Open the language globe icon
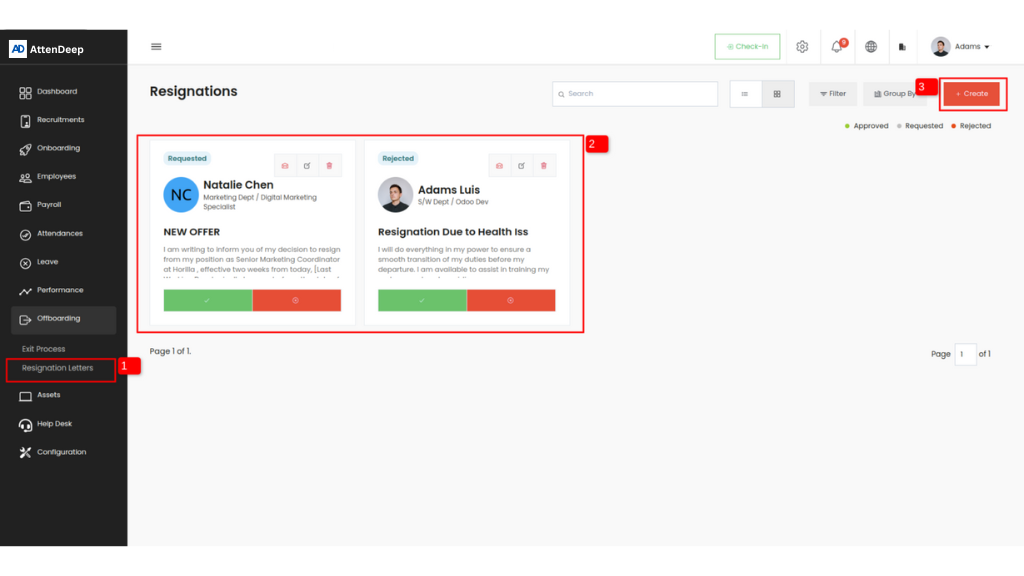 point(871,47)
